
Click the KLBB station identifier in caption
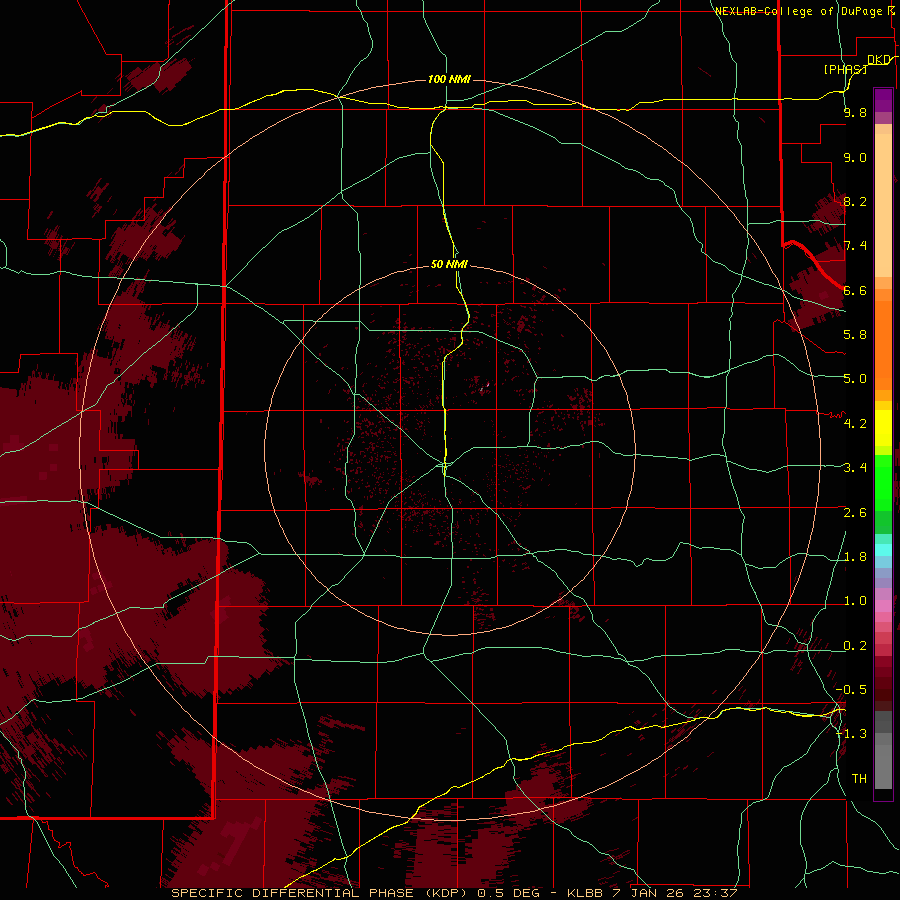(x=585, y=893)
